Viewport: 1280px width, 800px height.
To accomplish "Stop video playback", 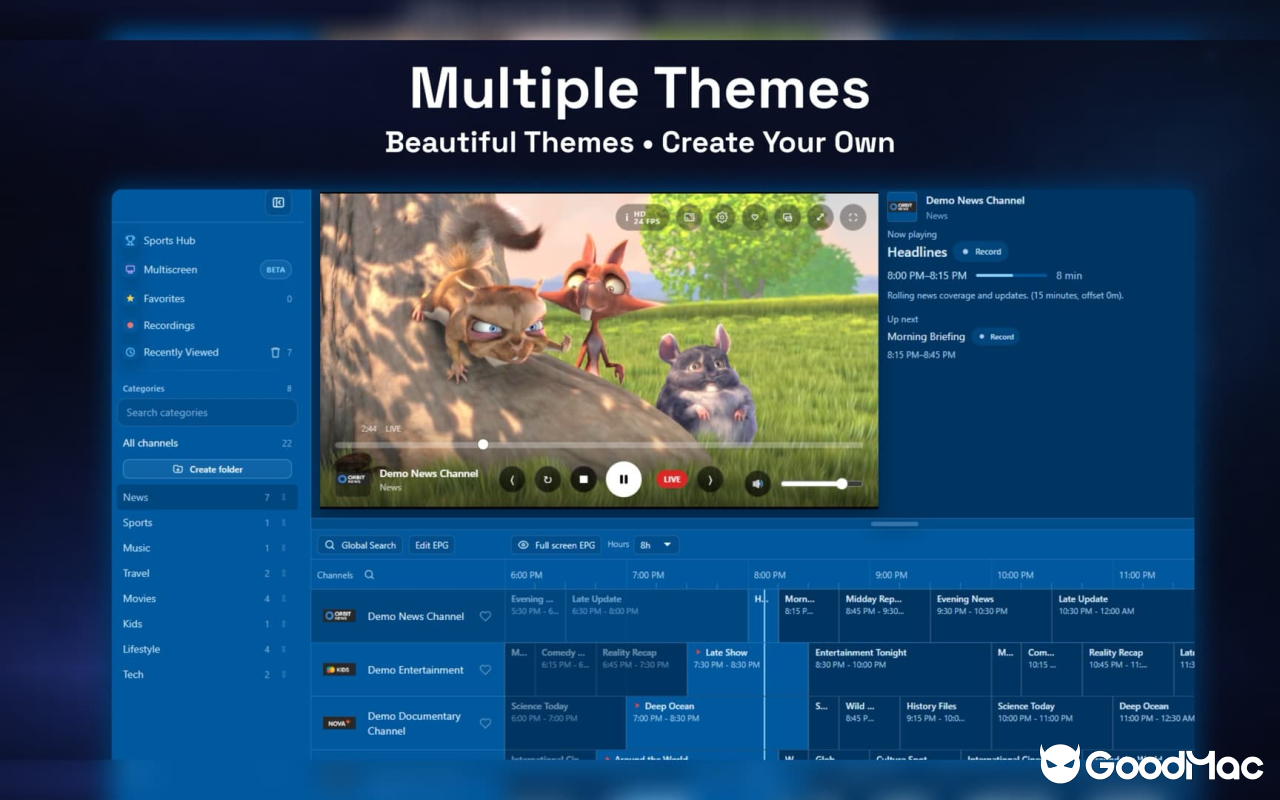I will click(584, 480).
